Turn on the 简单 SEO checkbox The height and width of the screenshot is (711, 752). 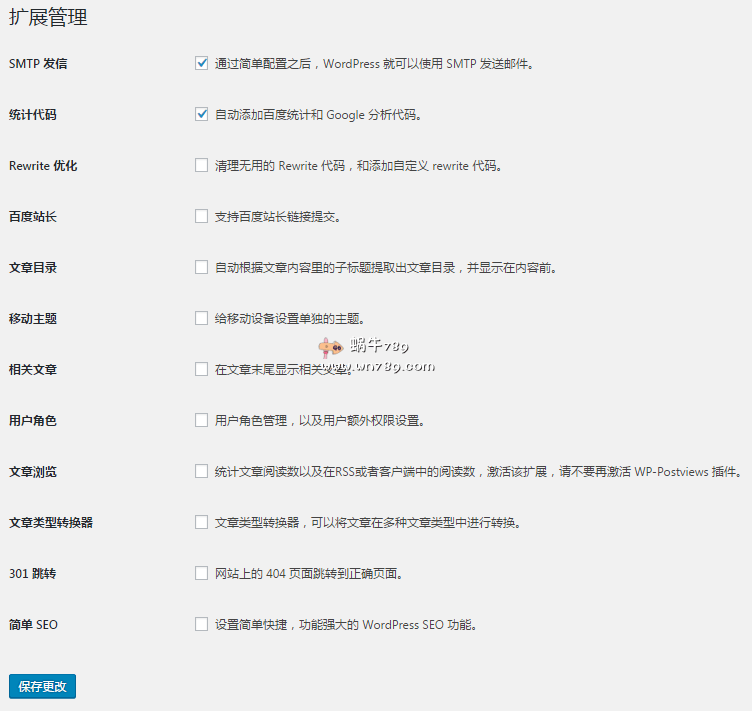coord(202,624)
